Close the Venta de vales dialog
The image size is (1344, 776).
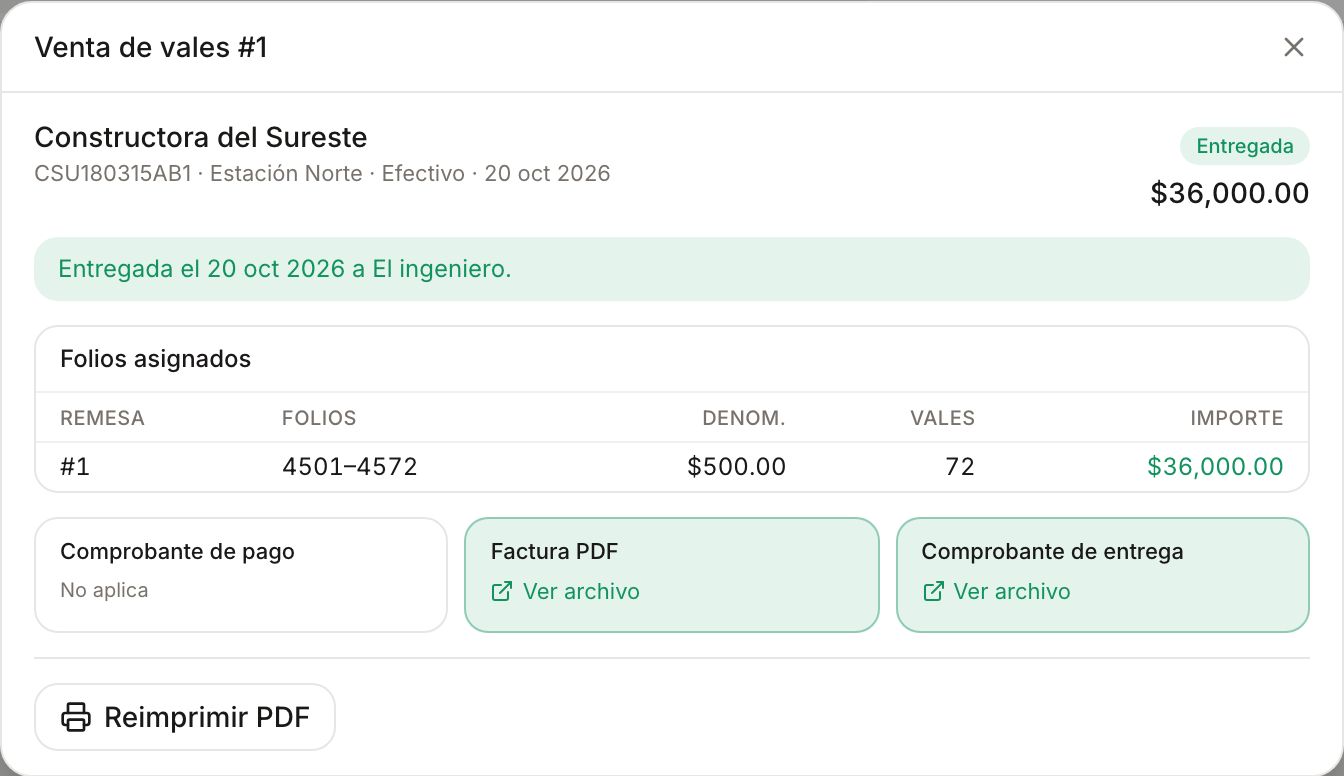1294,47
